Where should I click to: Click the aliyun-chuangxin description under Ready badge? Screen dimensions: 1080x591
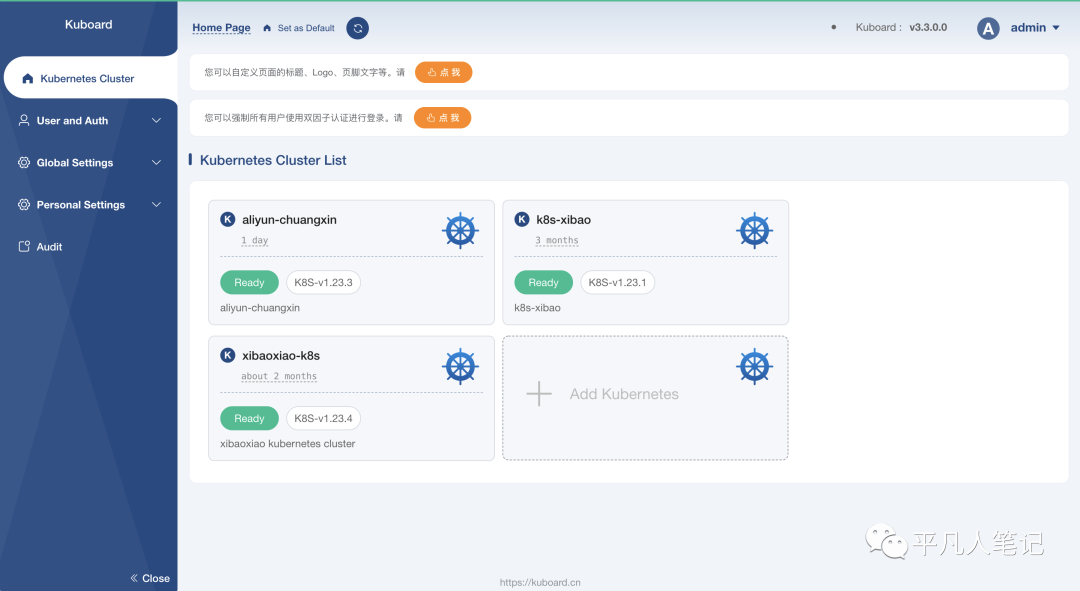point(260,308)
